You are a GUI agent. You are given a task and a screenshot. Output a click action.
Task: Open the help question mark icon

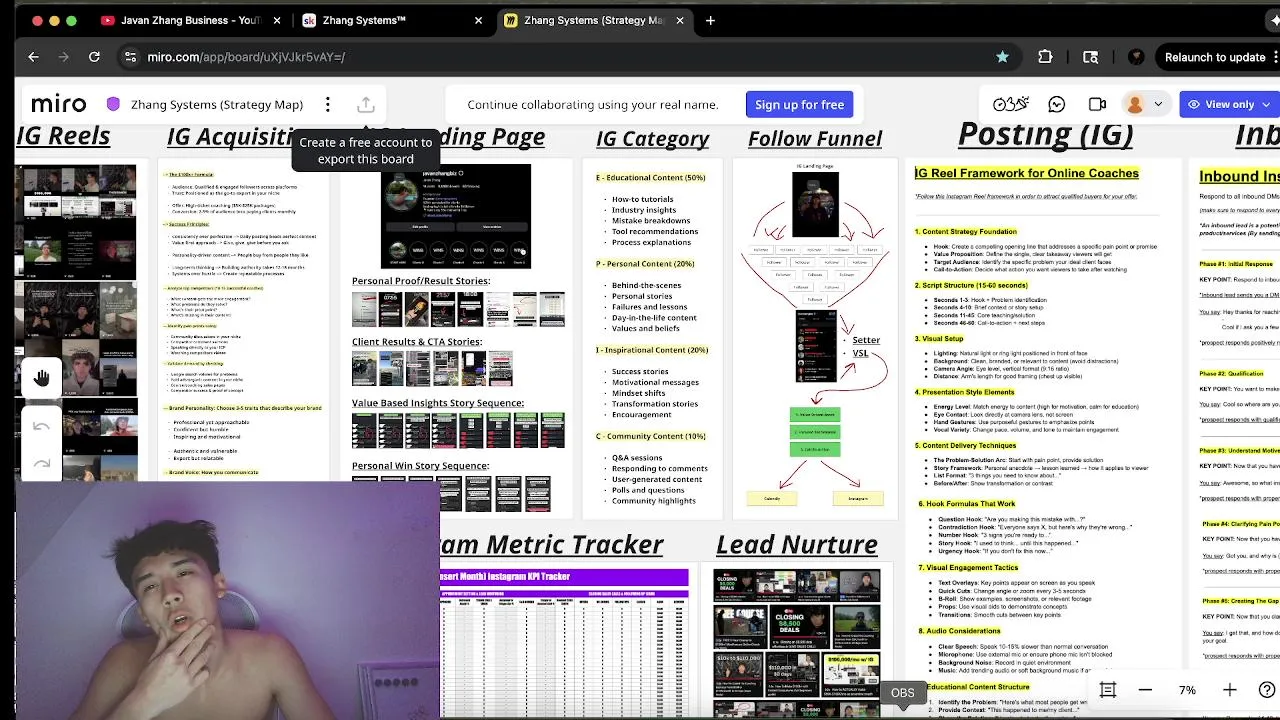click(1267, 690)
